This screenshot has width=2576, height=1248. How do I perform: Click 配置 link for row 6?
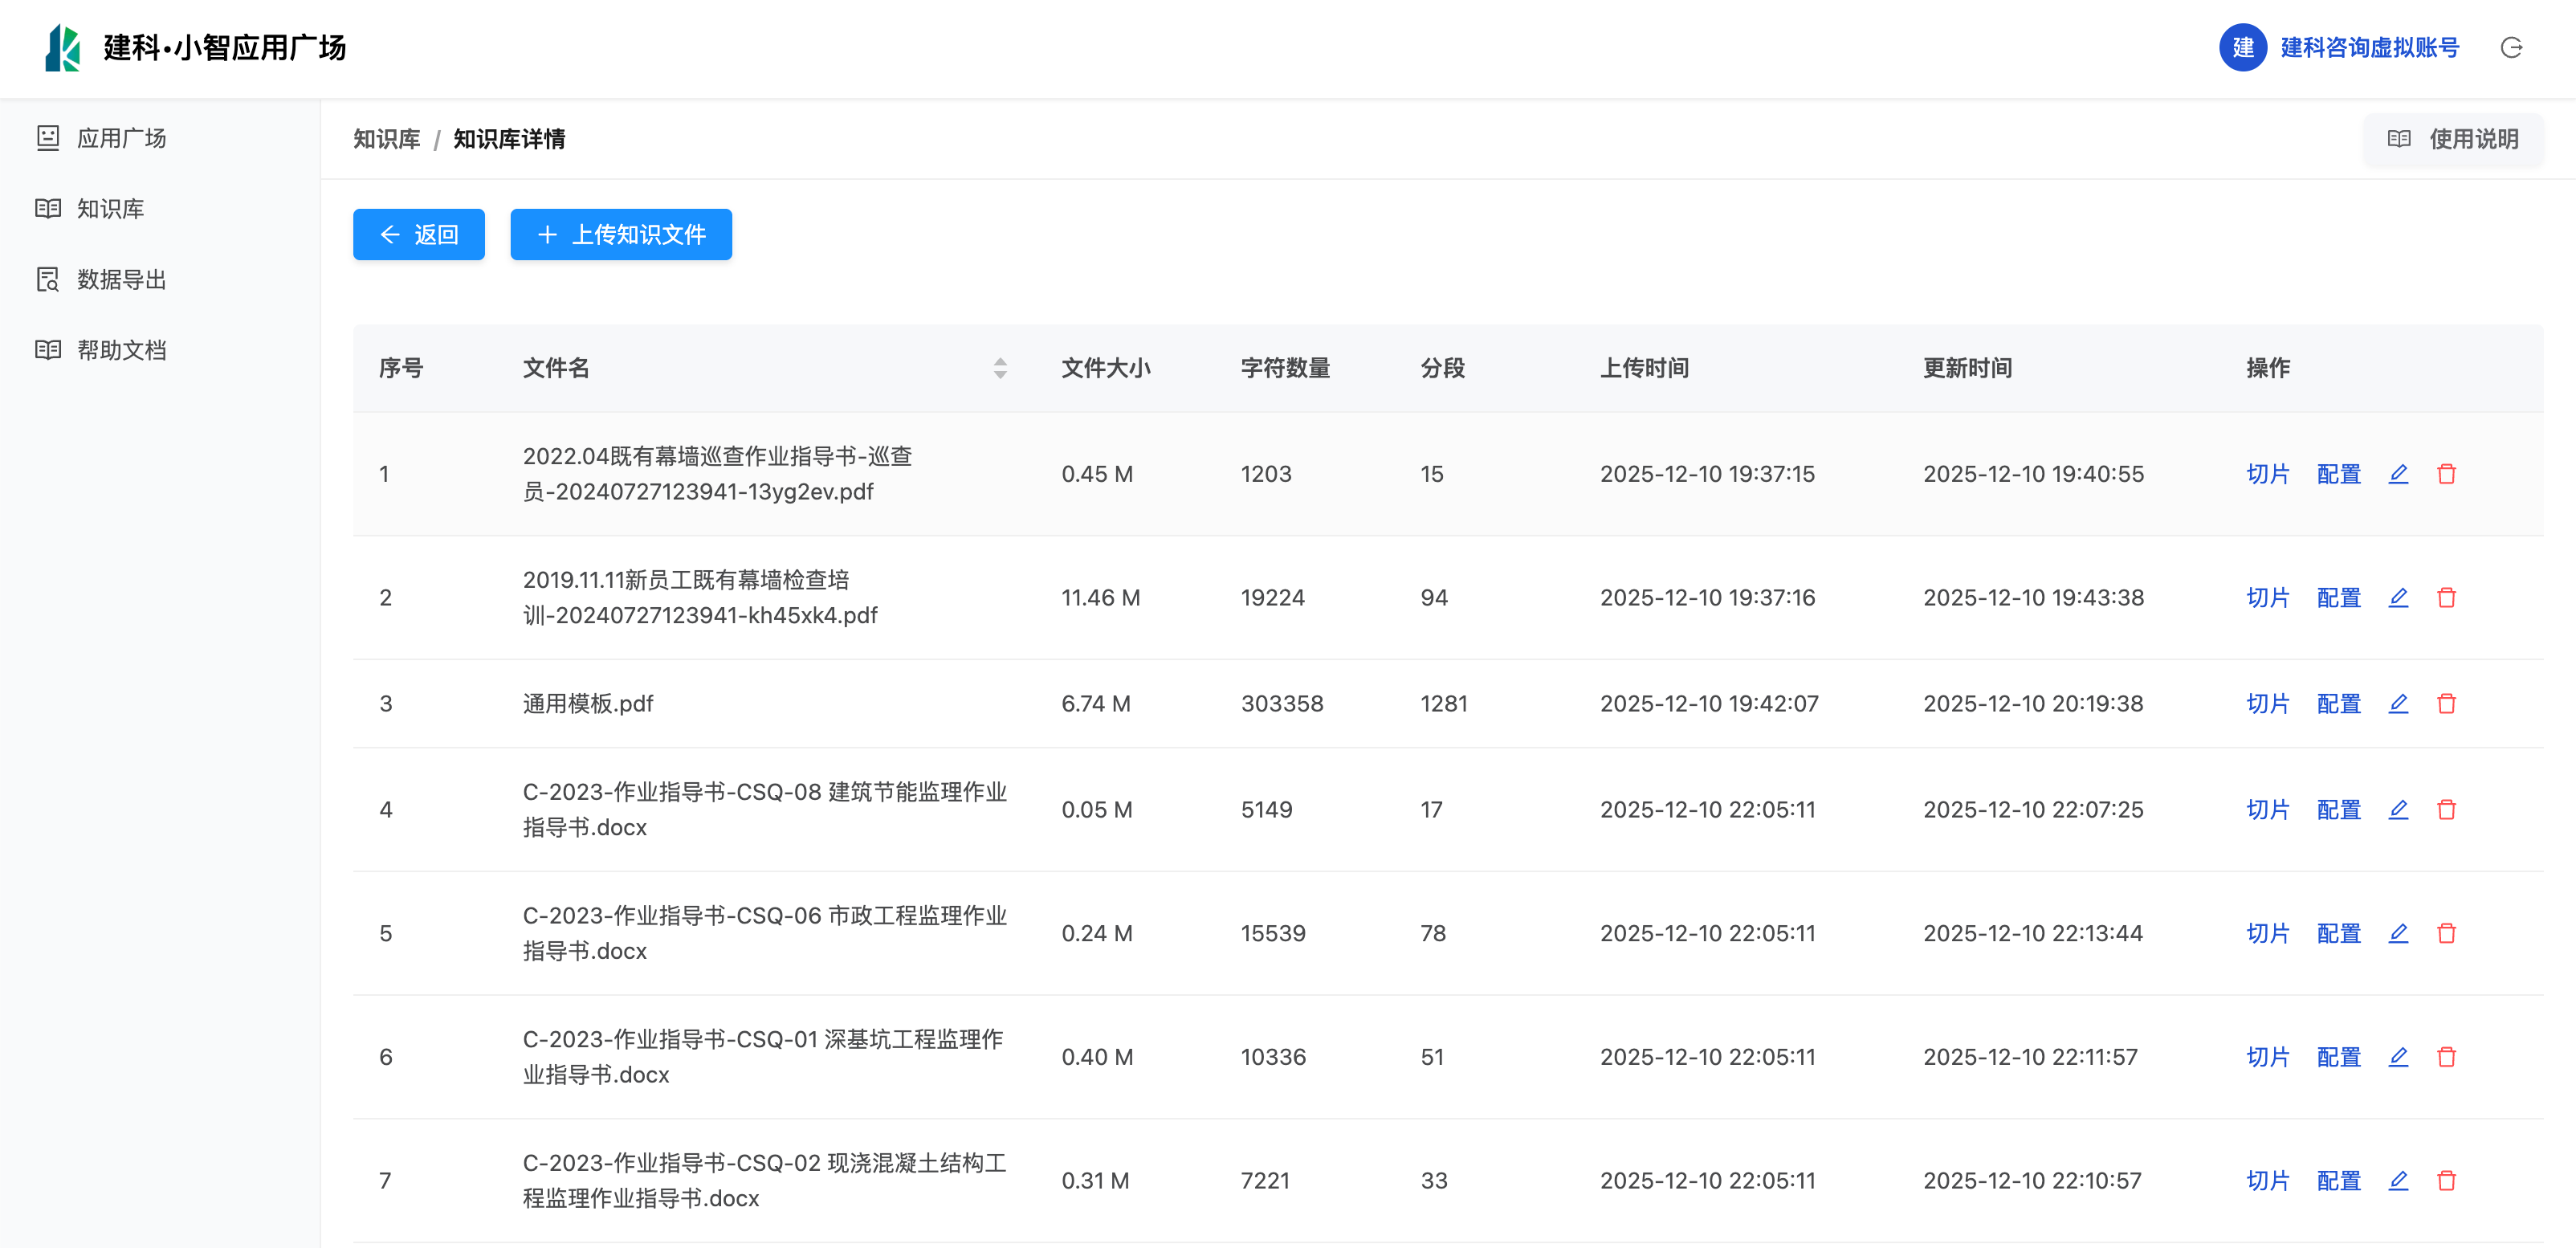pos(2338,1057)
